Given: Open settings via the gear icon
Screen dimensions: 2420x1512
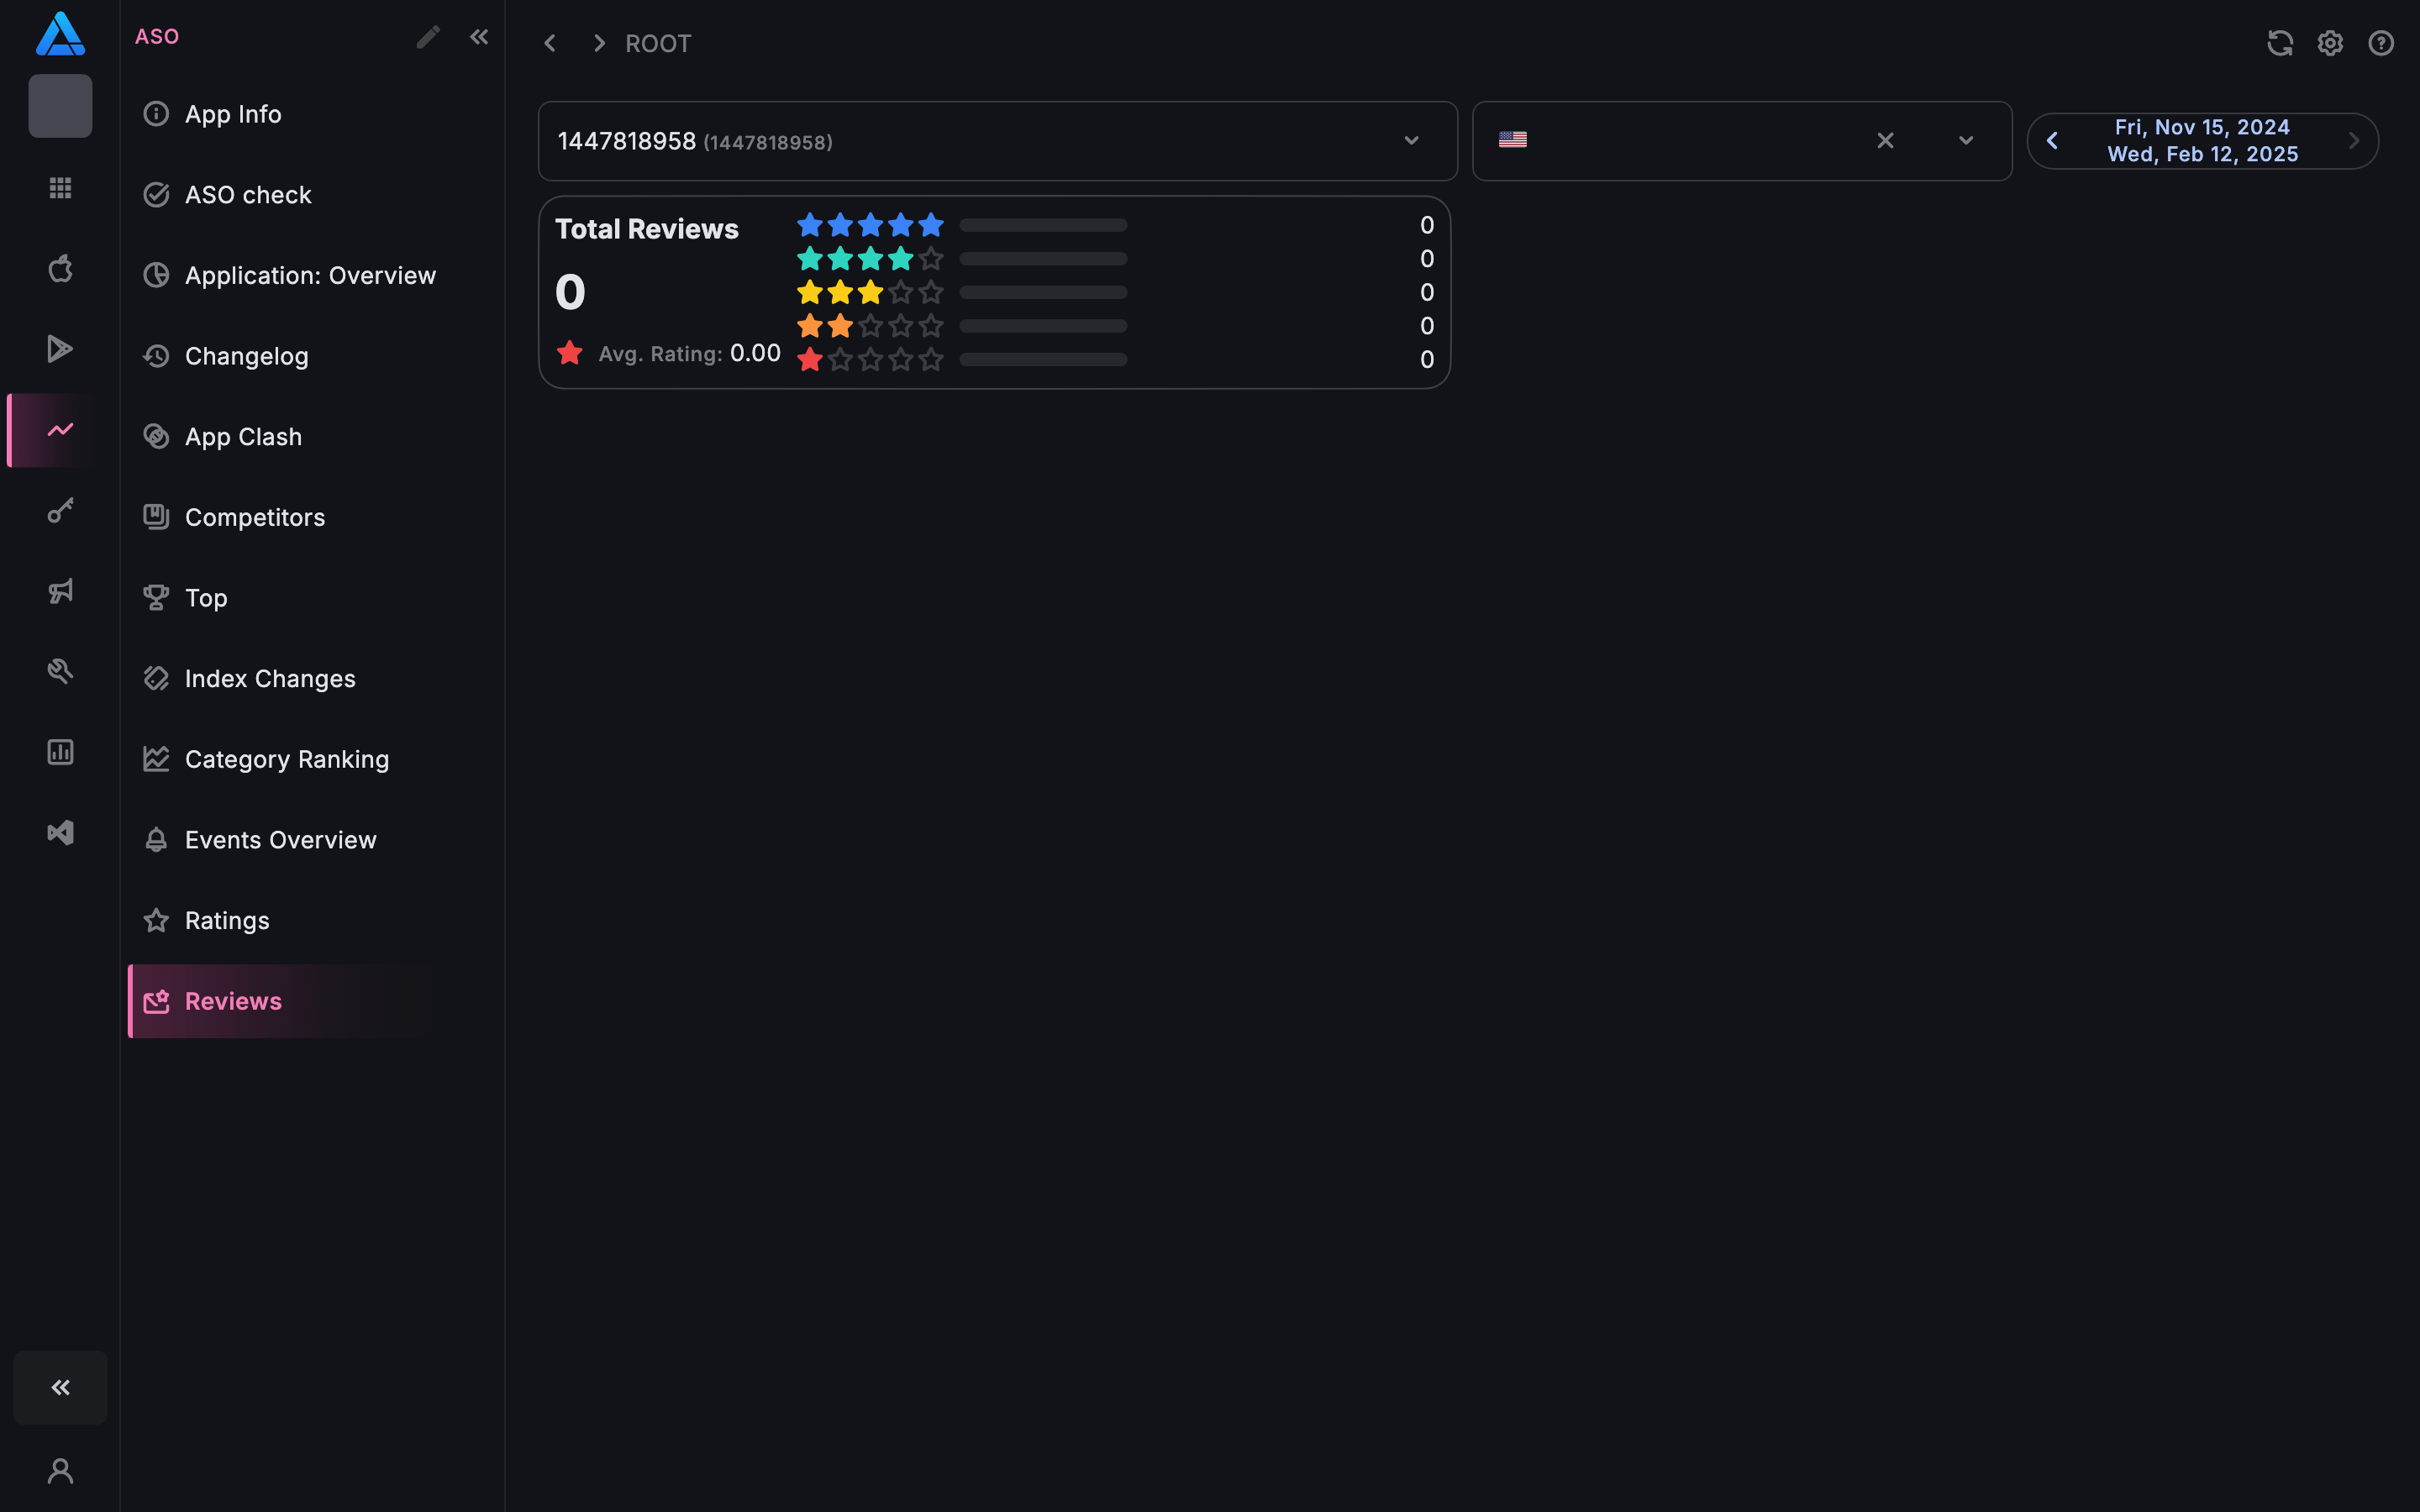Looking at the screenshot, I should point(2331,43).
